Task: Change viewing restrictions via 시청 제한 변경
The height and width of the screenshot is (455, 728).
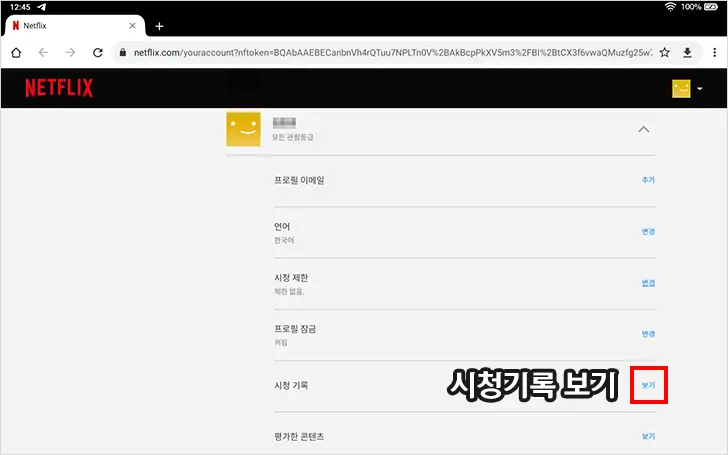Action: pyautogui.click(x=648, y=283)
